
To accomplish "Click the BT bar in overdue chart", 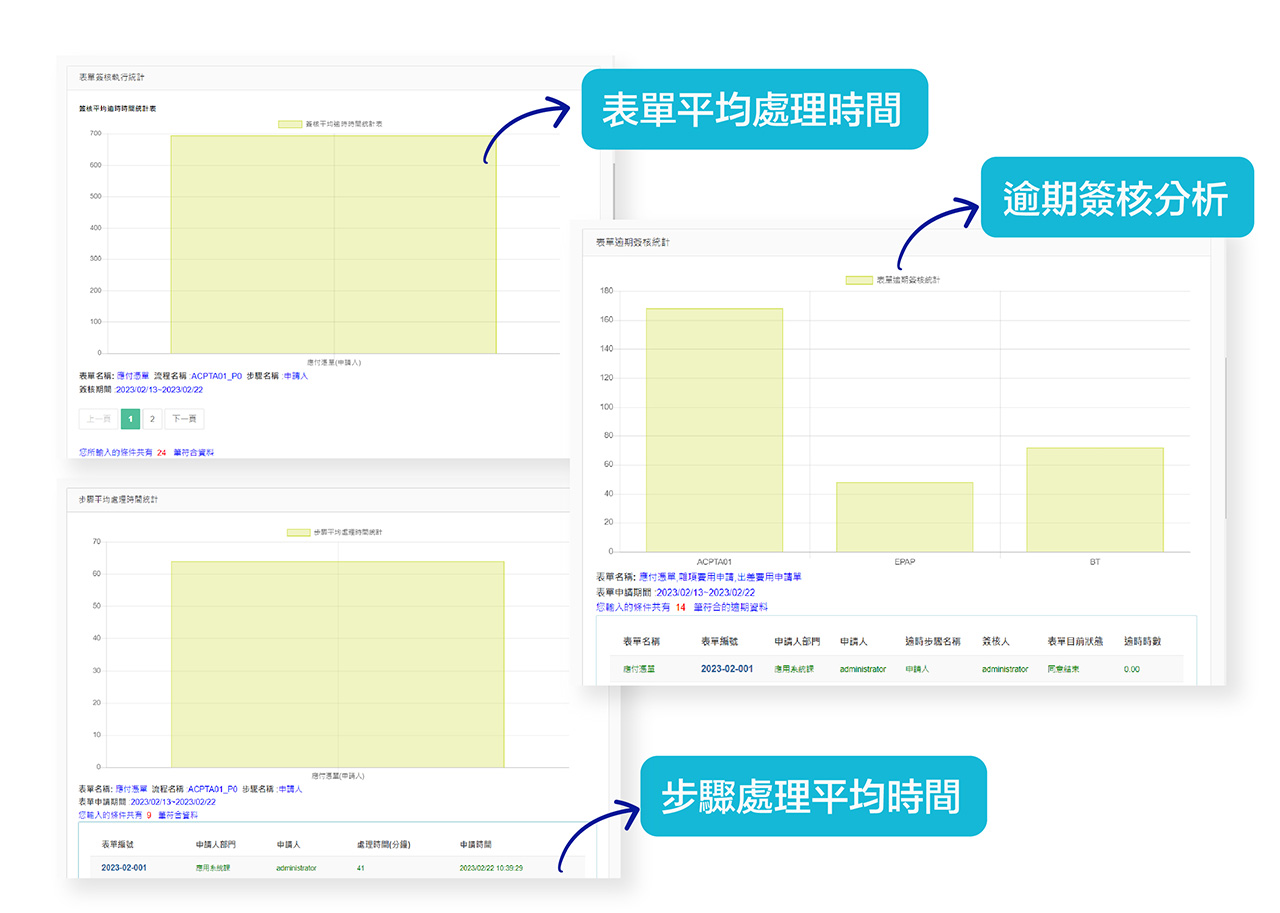I will click(x=1094, y=500).
